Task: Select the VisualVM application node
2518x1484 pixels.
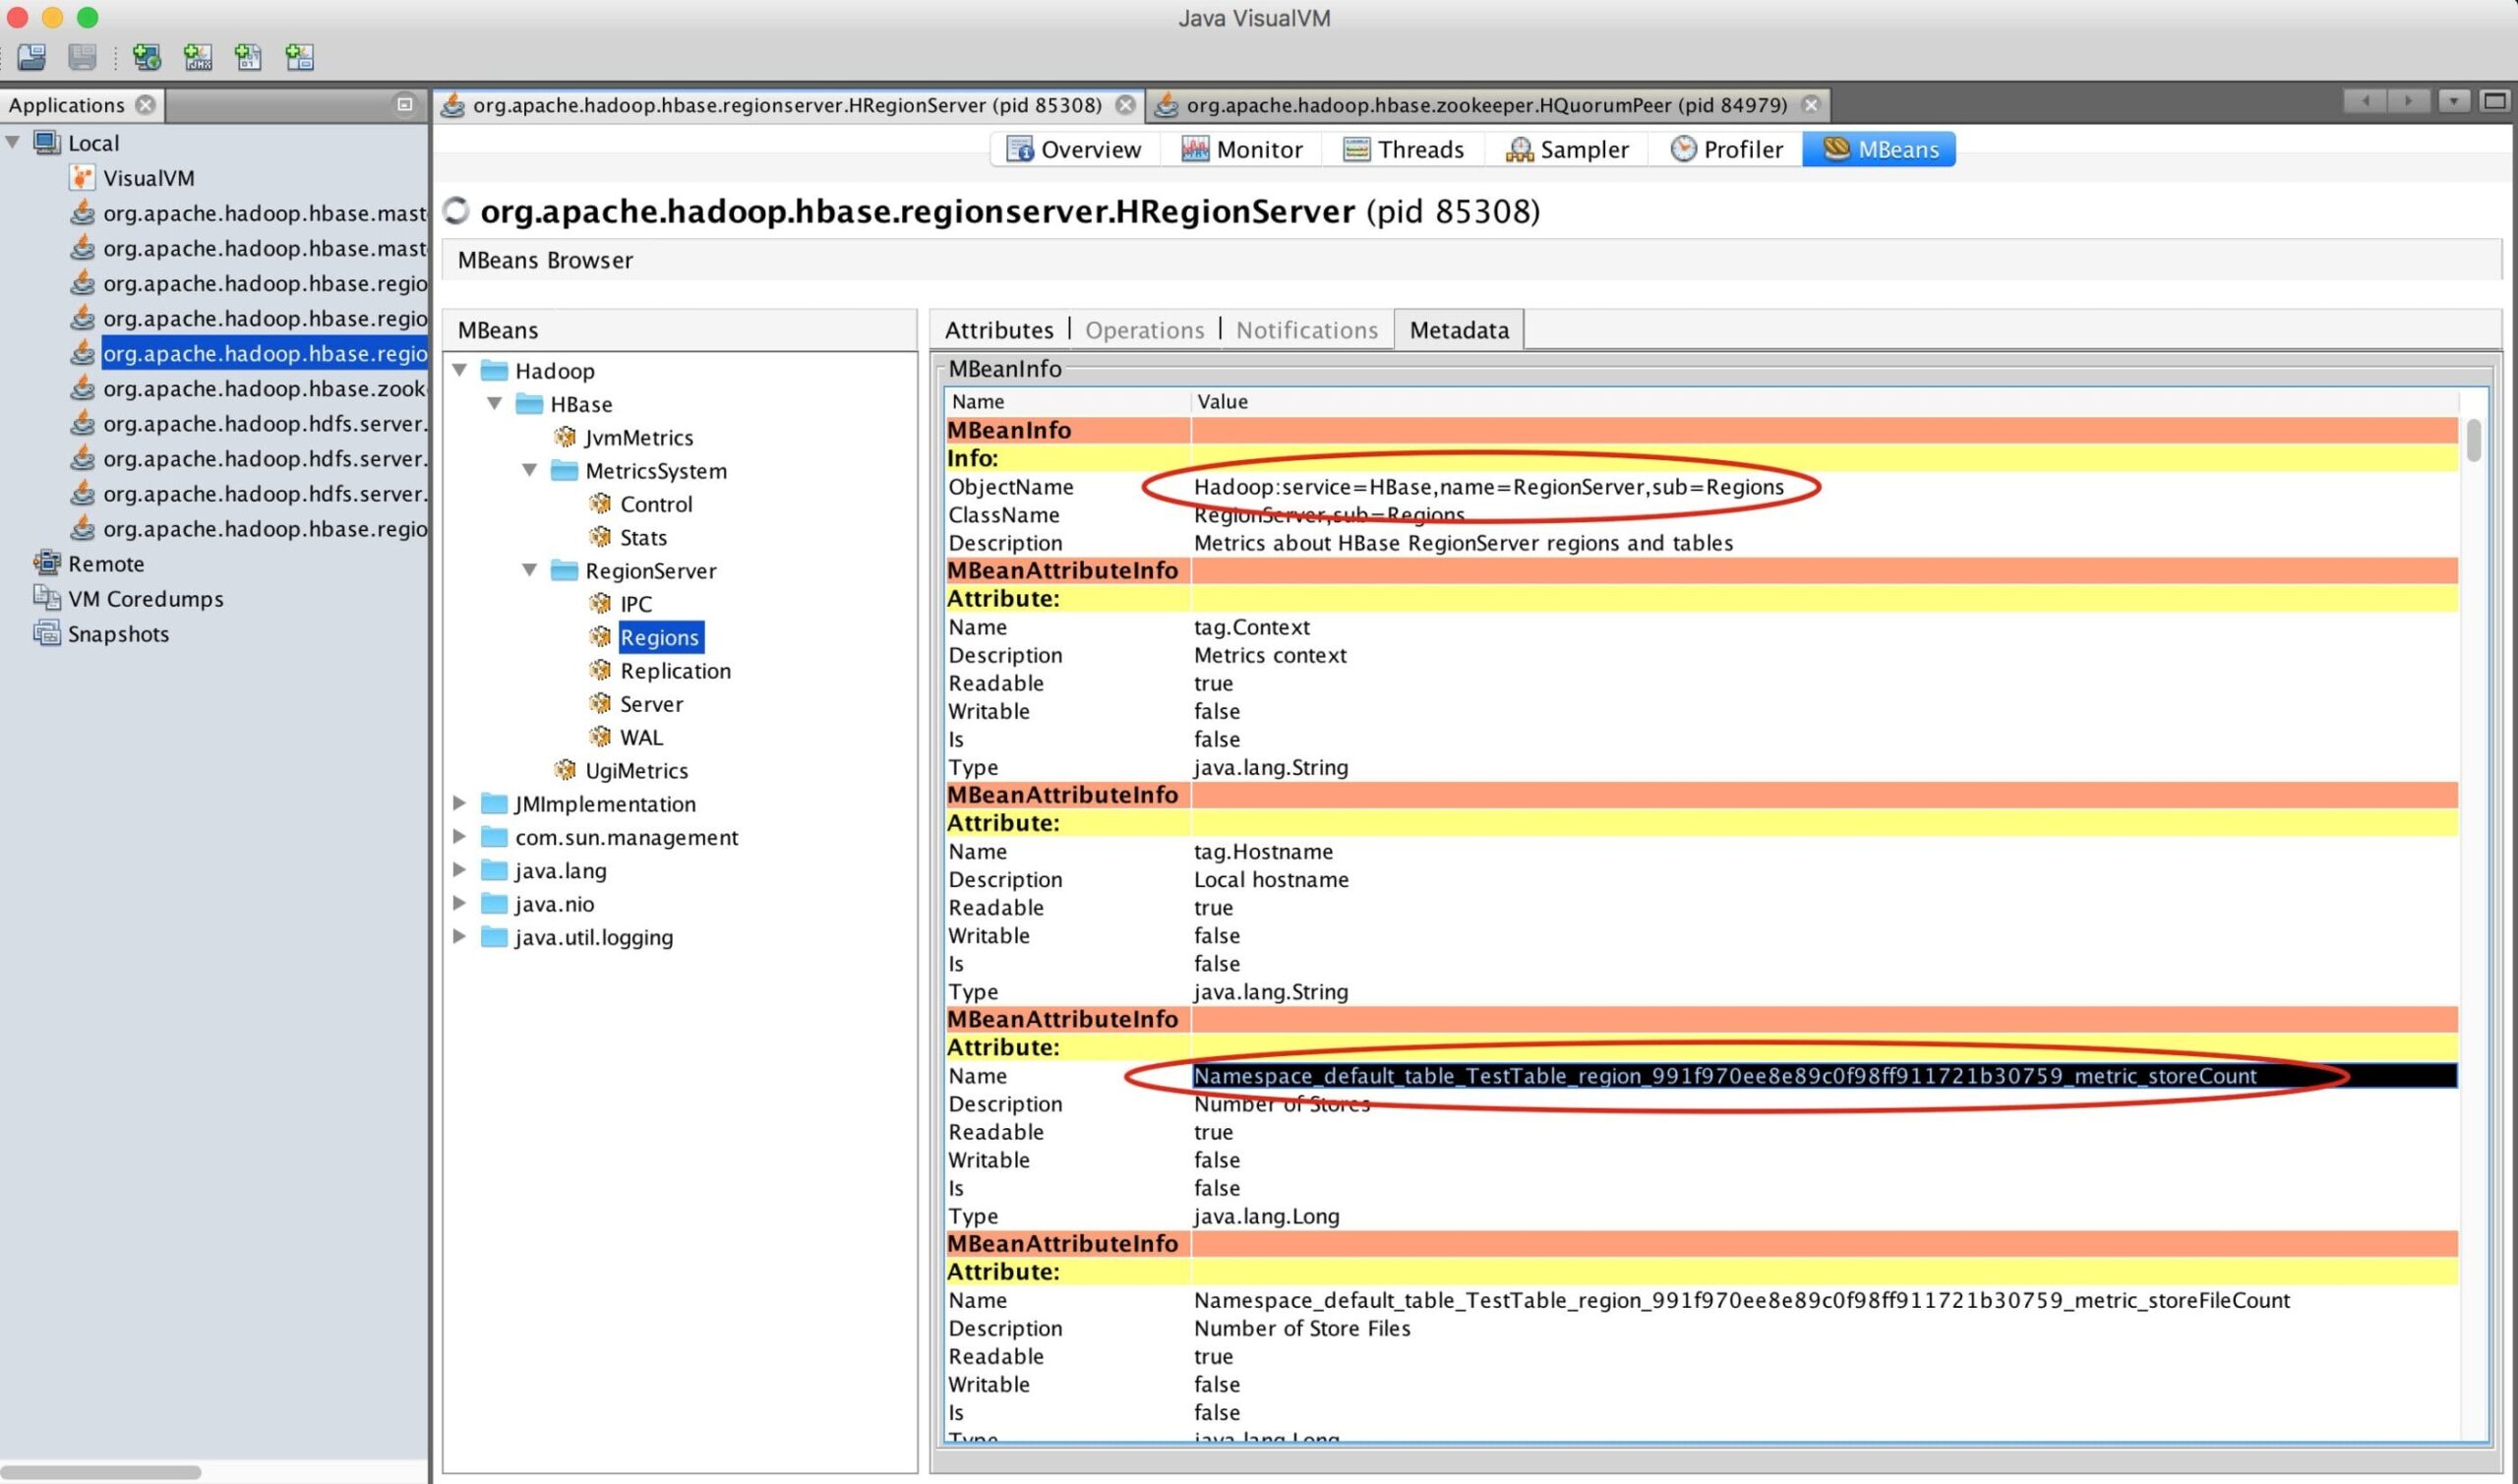Action: [x=148, y=178]
